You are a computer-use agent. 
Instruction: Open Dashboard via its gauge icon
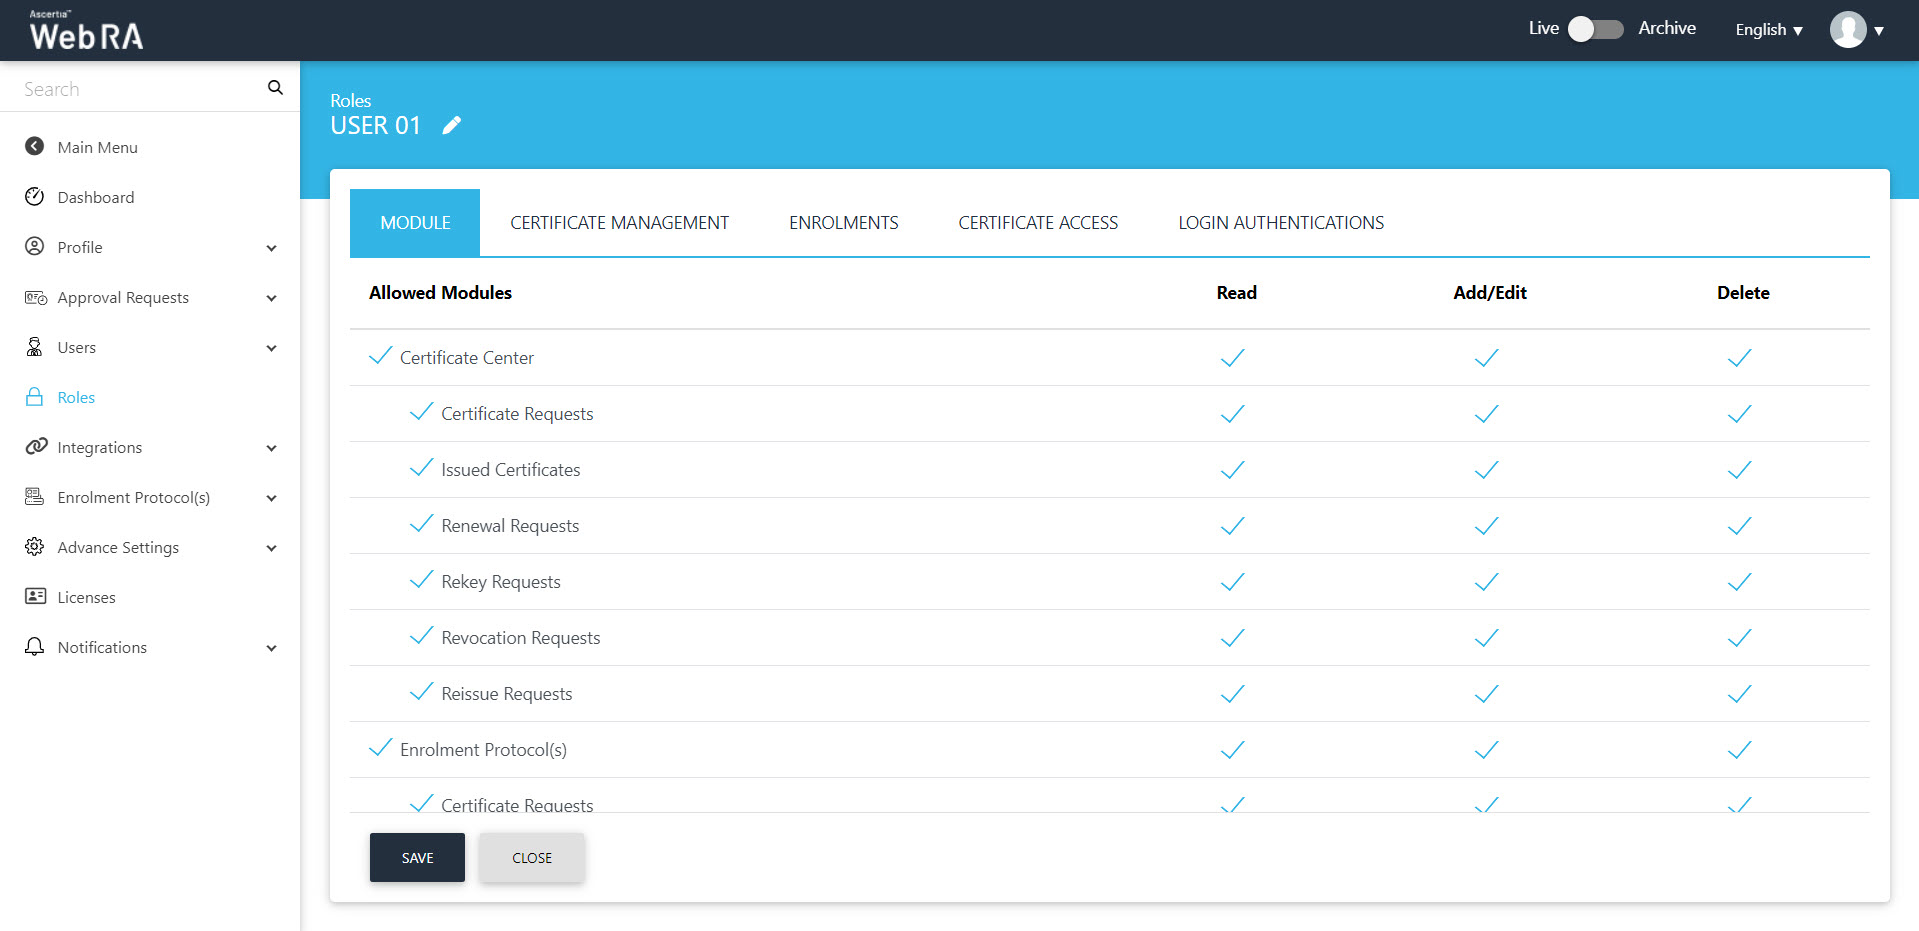35,197
